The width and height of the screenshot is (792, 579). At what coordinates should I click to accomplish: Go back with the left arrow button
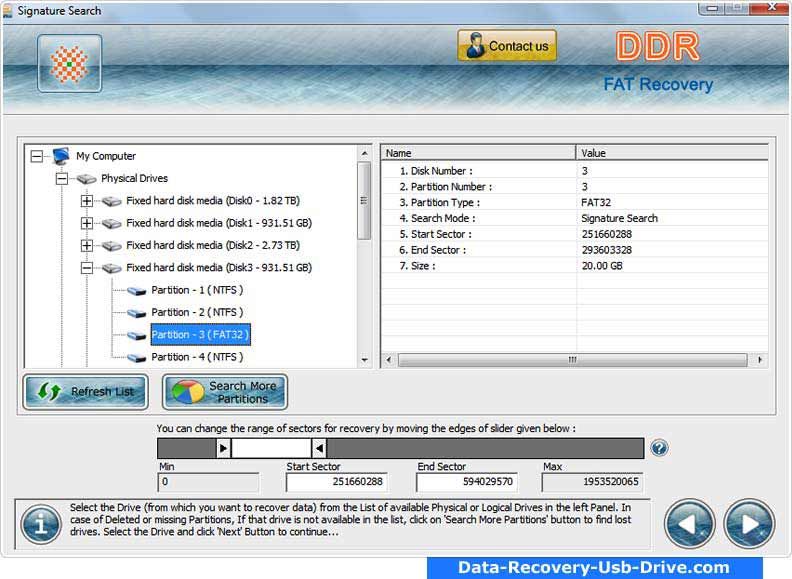click(689, 523)
